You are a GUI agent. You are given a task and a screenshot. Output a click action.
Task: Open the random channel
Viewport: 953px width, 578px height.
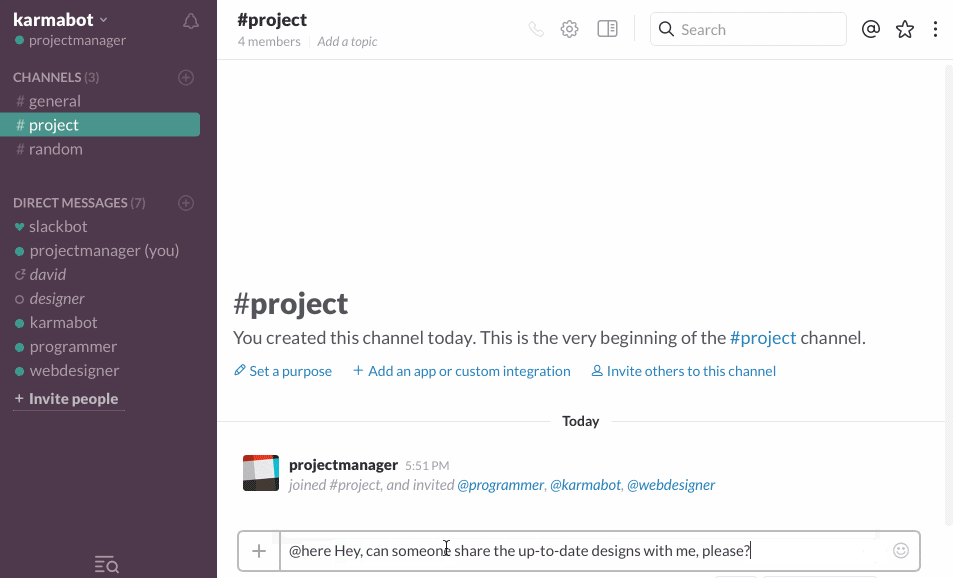click(x=55, y=149)
